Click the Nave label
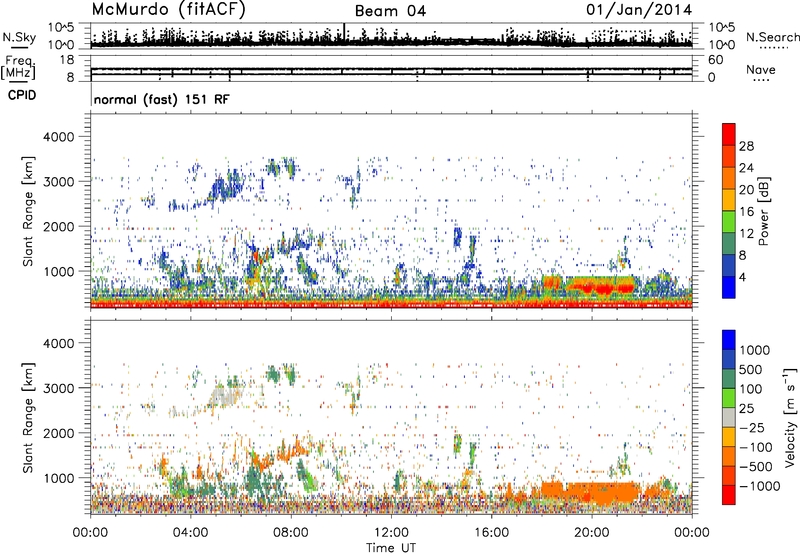The width and height of the screenshot is (800, 554). pyautogui.click(x=761, y=69)
